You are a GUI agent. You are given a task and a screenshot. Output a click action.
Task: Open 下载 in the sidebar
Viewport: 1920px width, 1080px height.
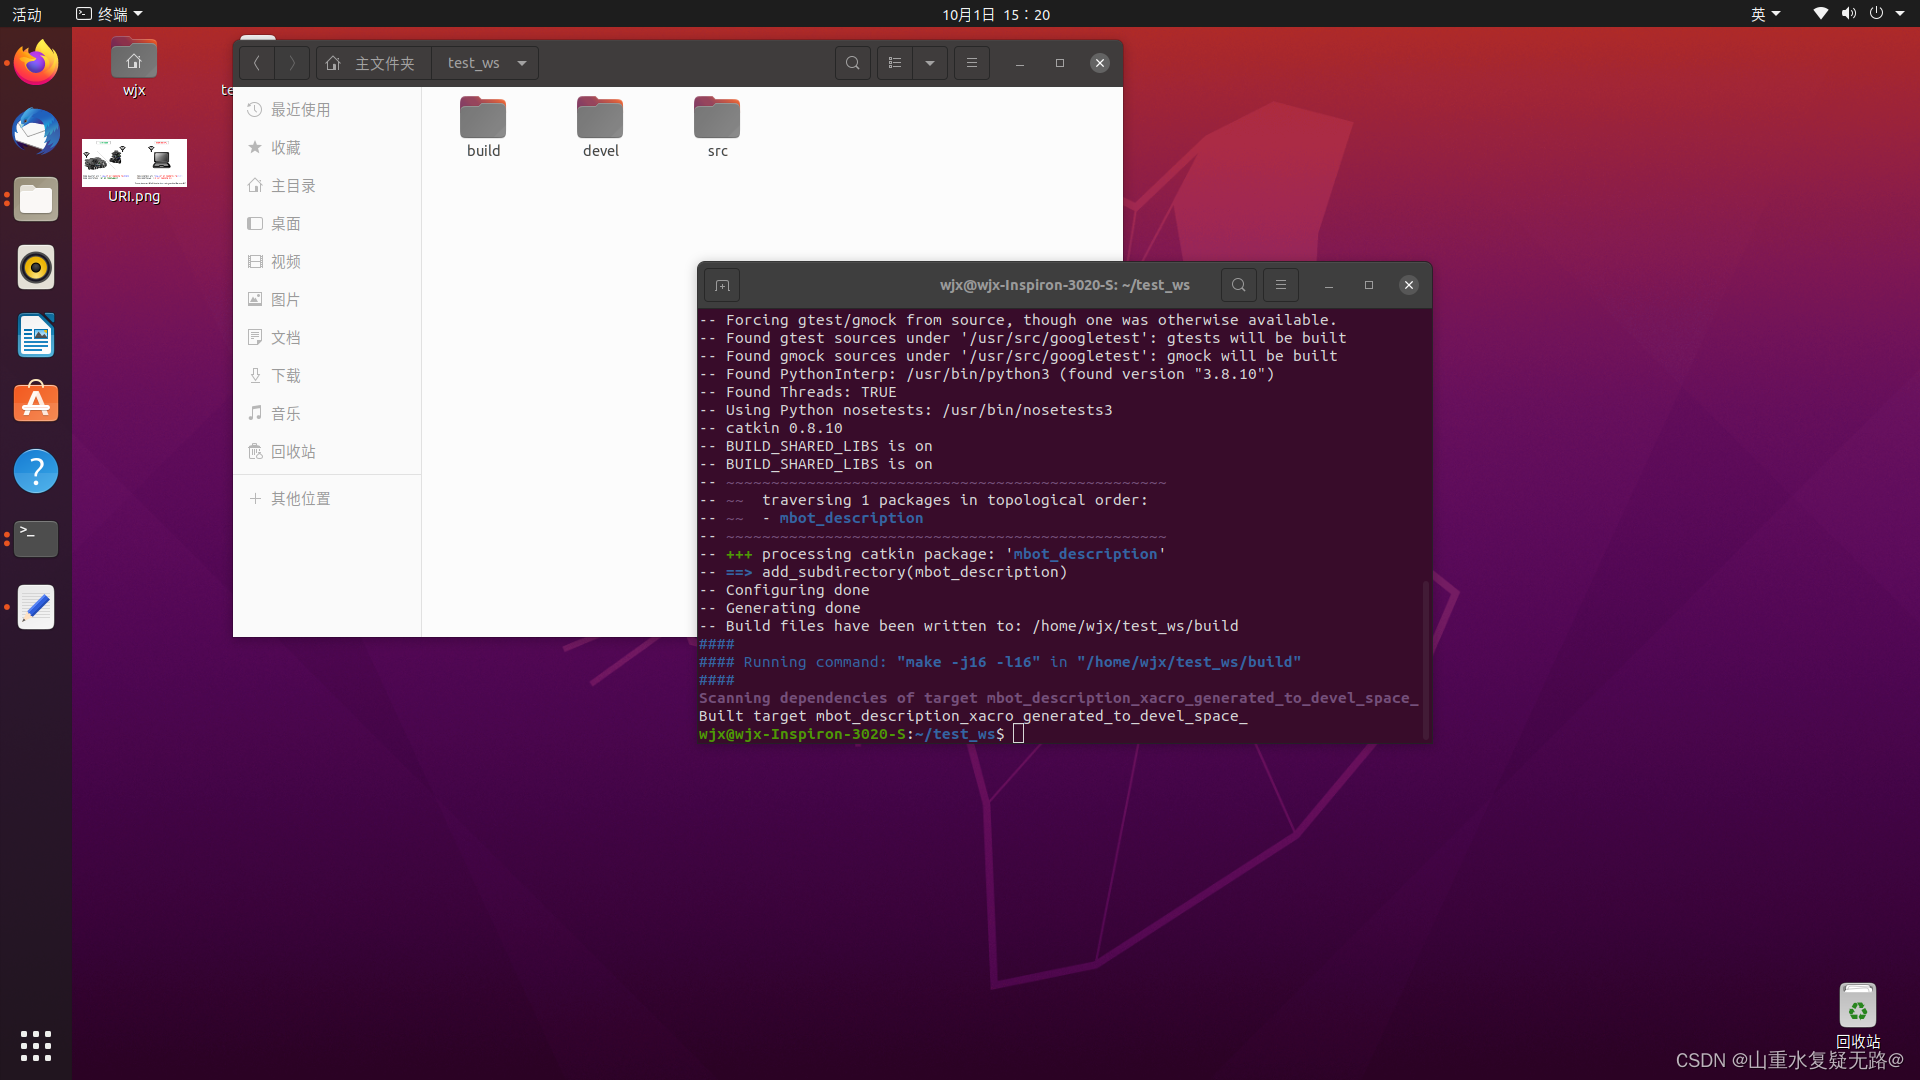tap(327, 375)
